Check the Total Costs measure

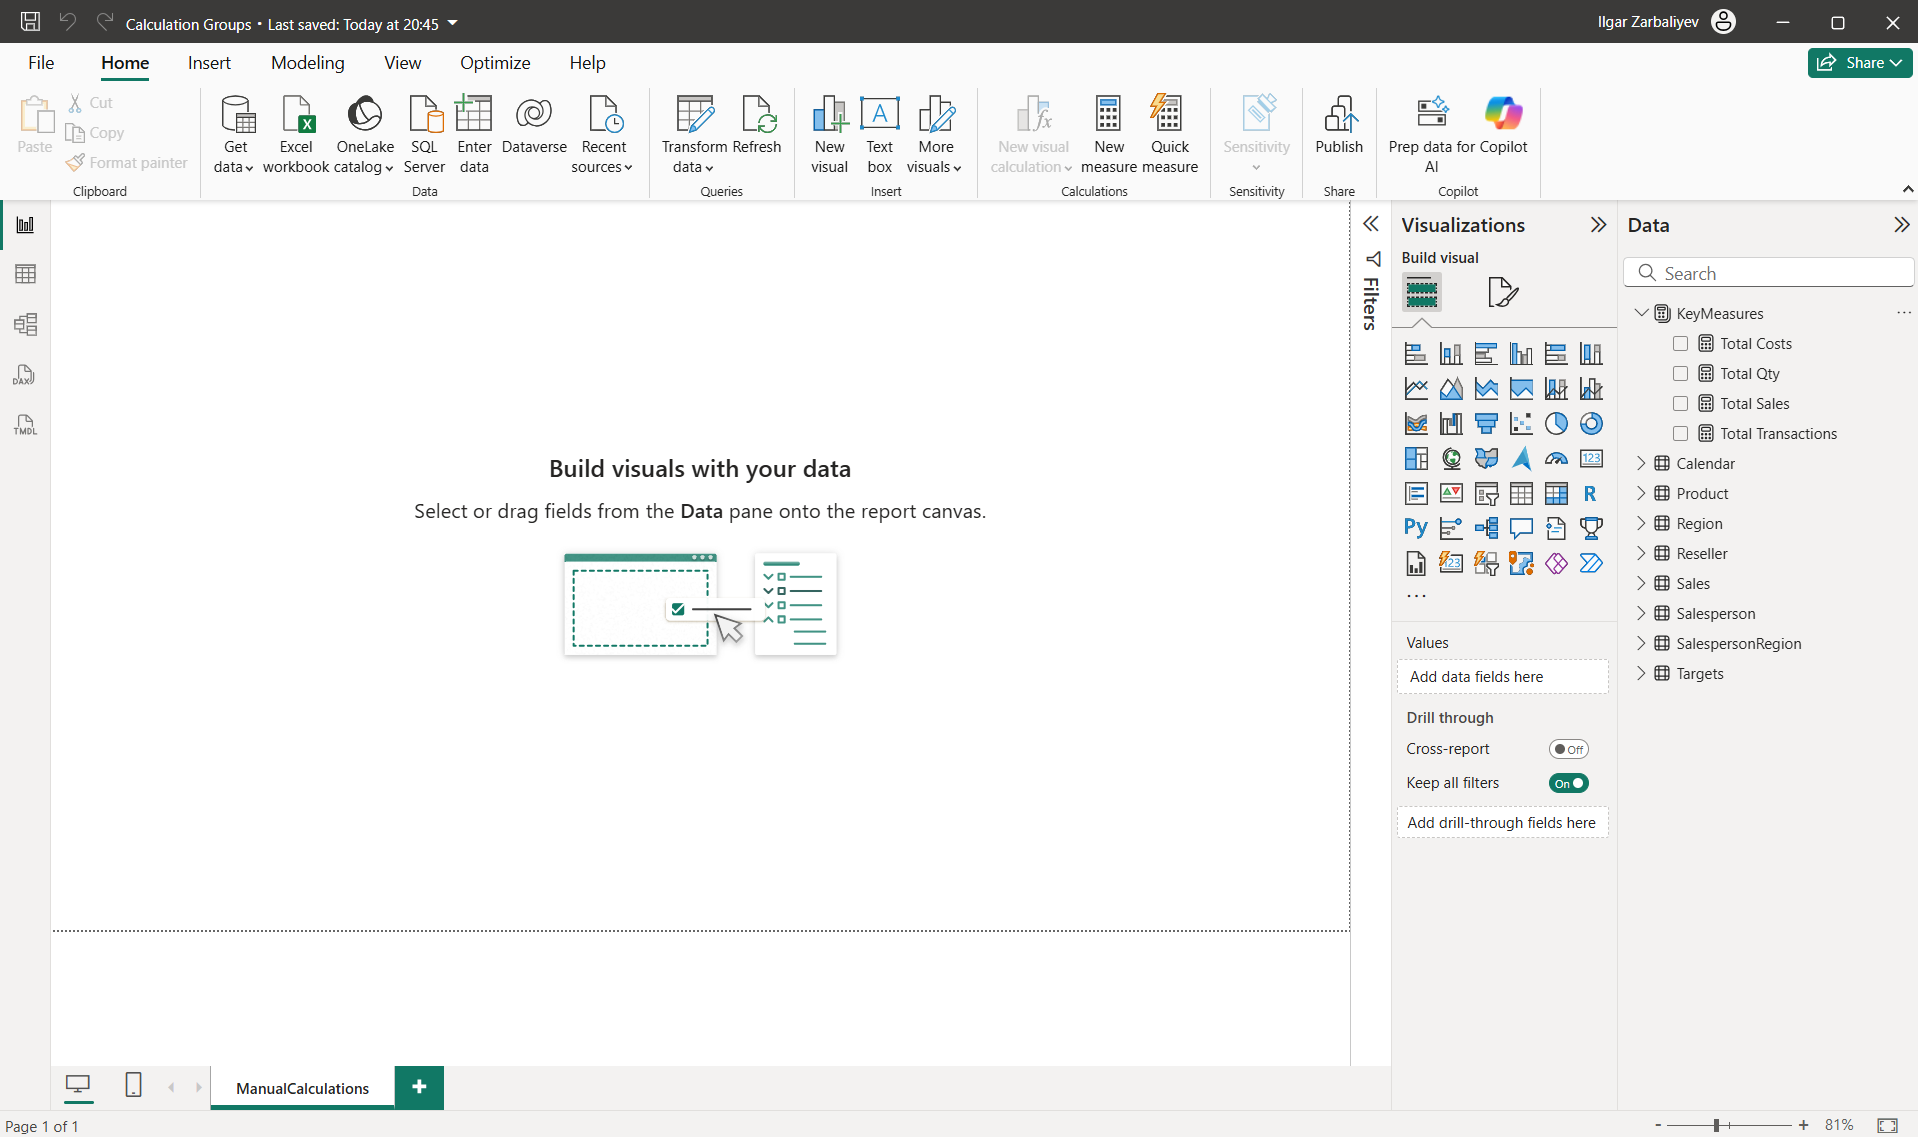pos(1680,344)
